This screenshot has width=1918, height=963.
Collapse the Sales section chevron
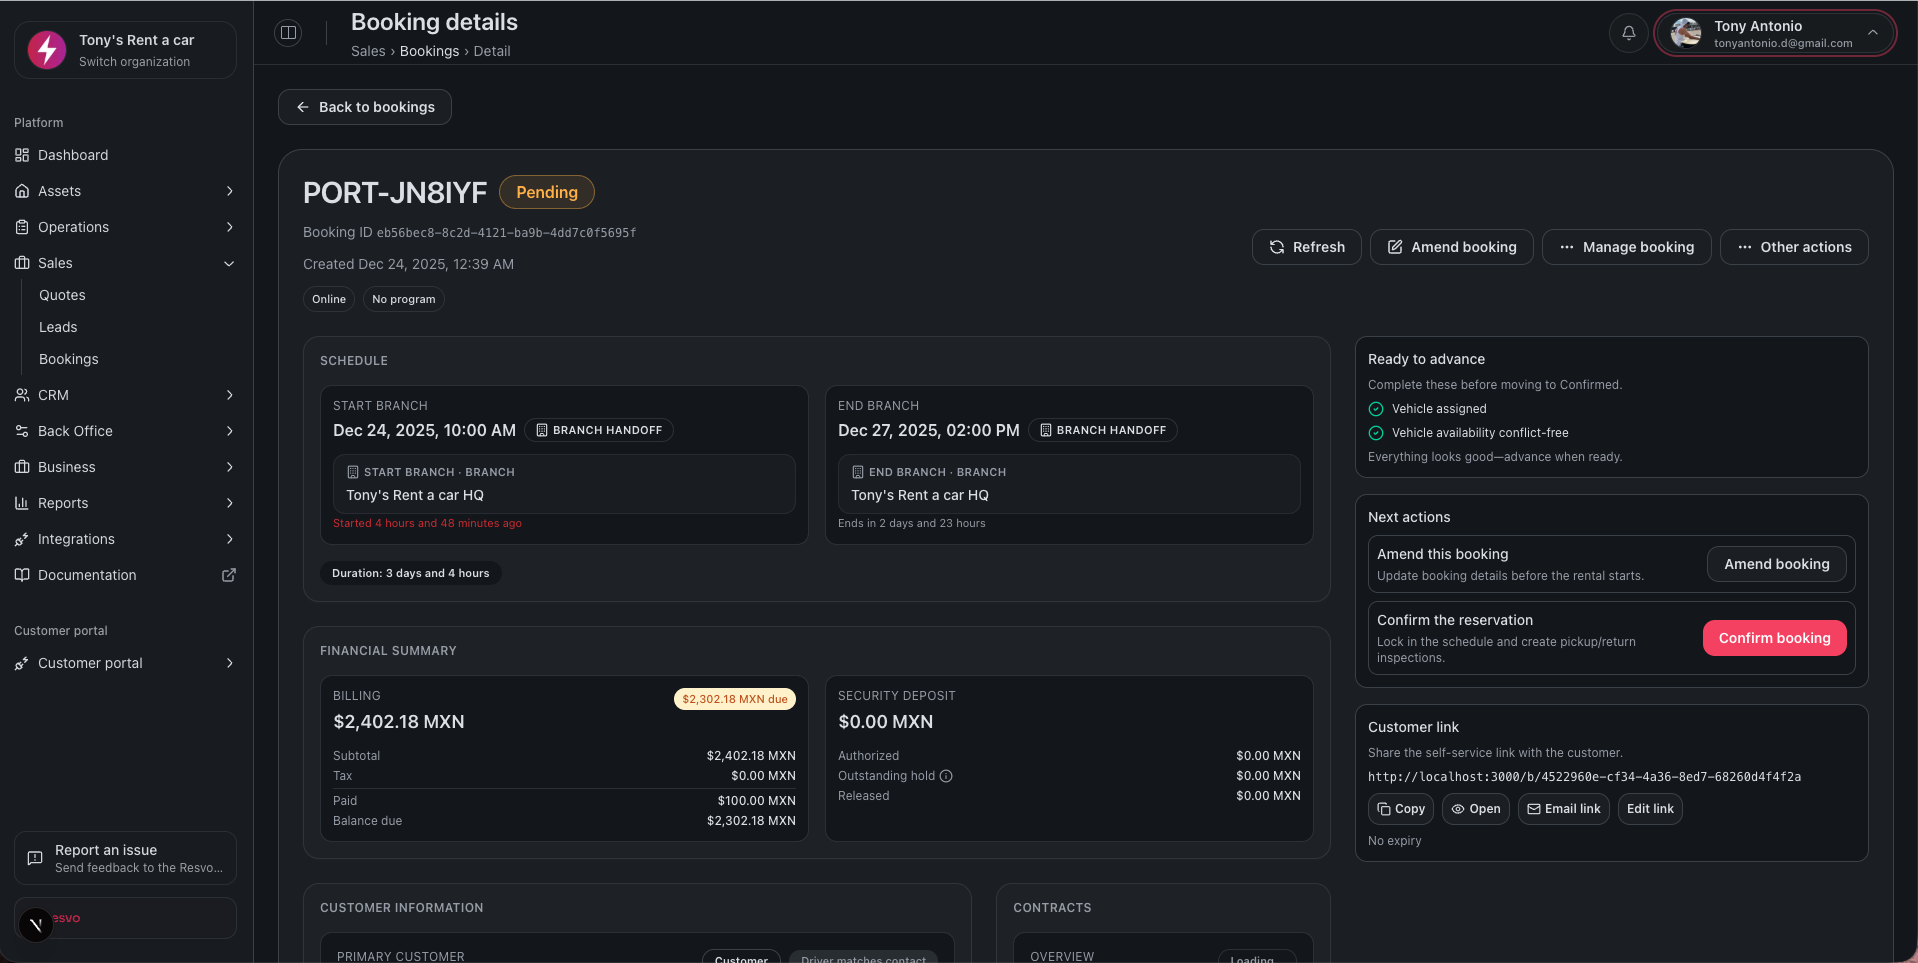click(x=229, y=263)
